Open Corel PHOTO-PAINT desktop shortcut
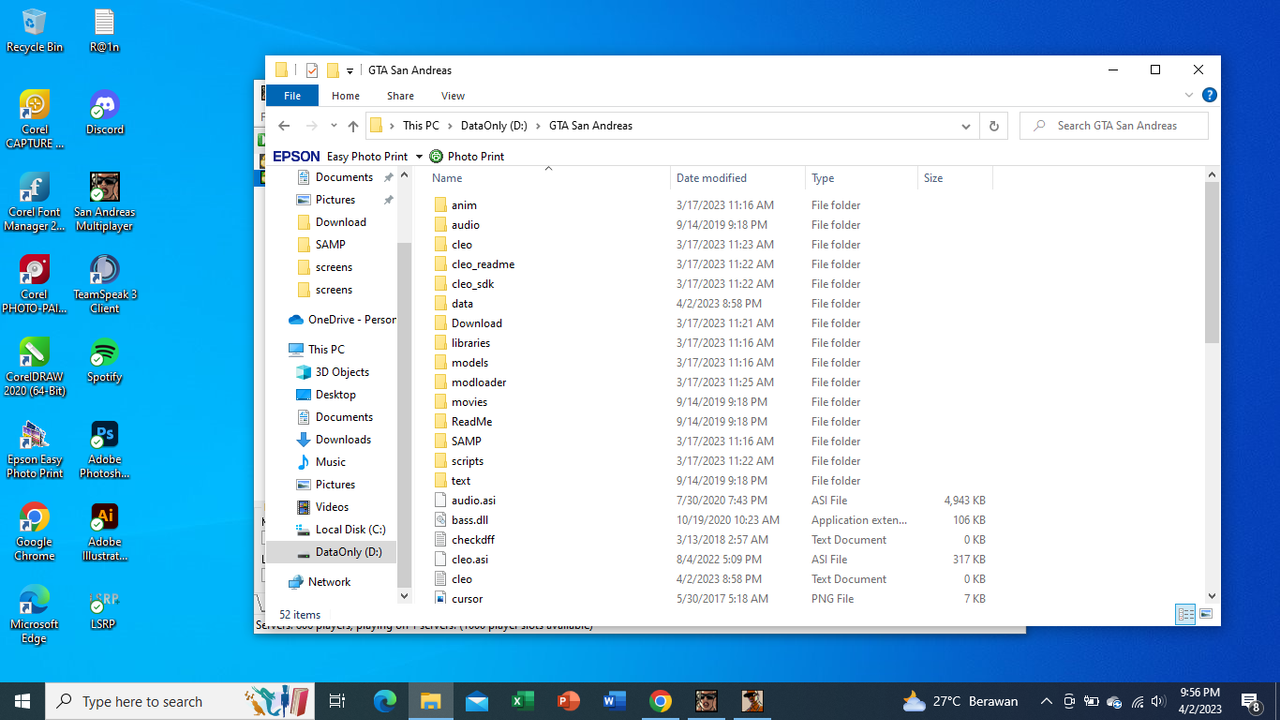This screenshot has width=1280, height=720. point(34,283)
